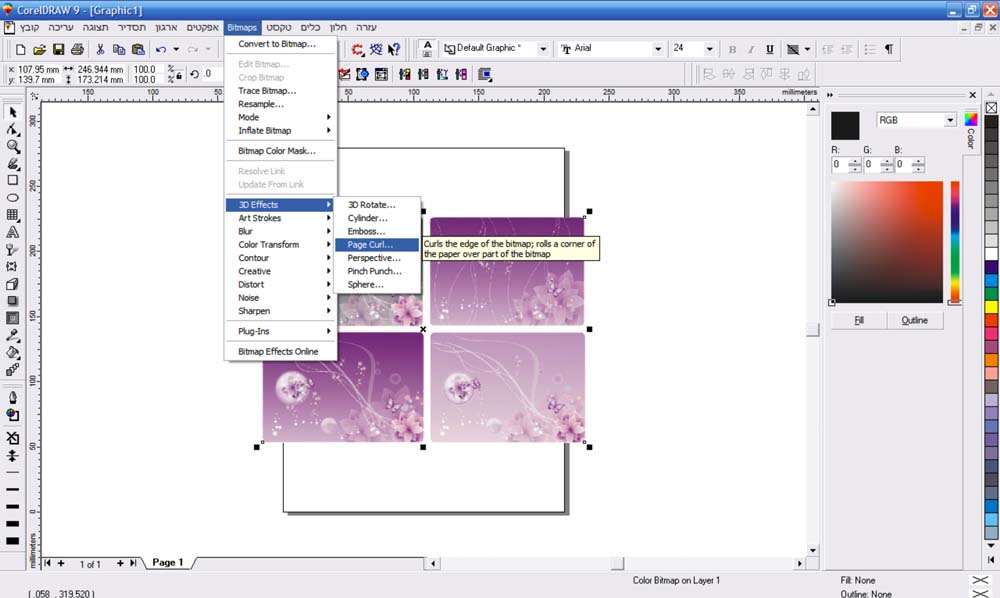Select the Freehand drawing tool

pos(12,164)
